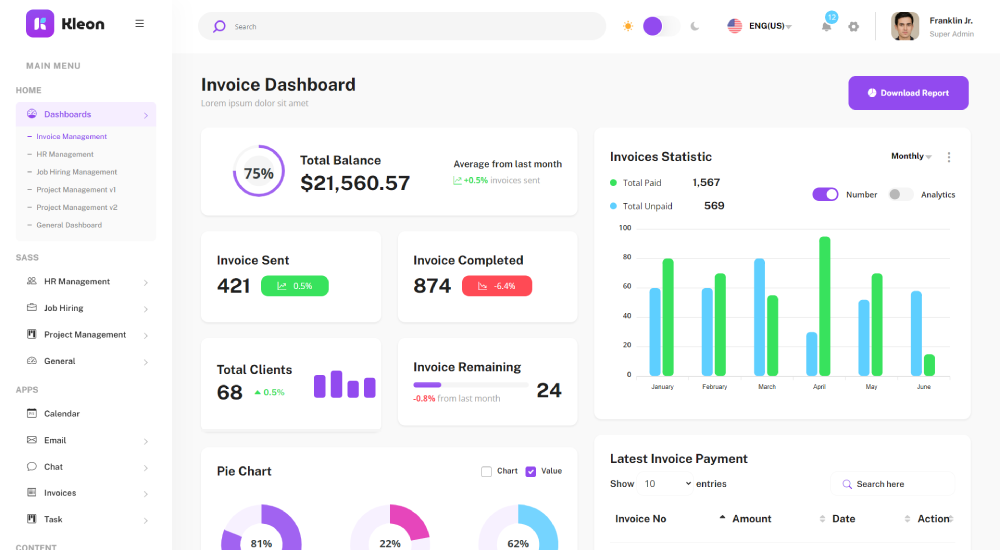Click the Email envelope icon in the sidebar
Viewport: 1000px width, 550px height.
click(x=32, y=440)
